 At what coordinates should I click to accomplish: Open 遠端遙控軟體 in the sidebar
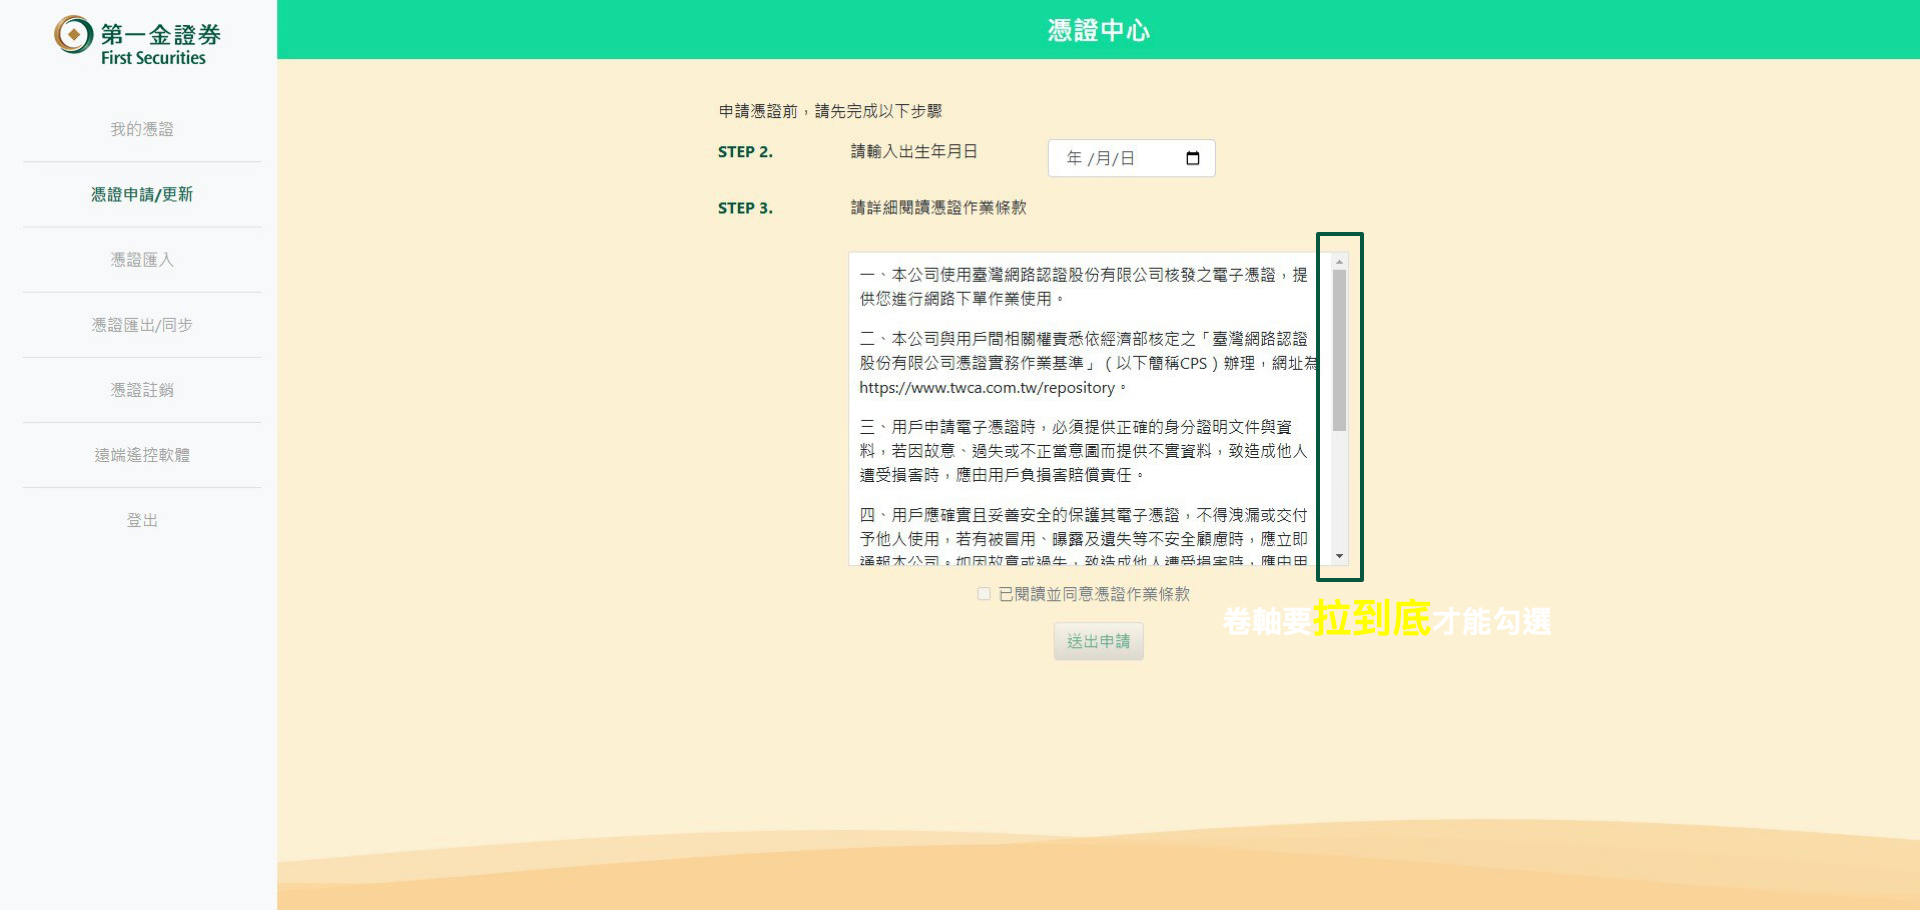click(142, 454)
